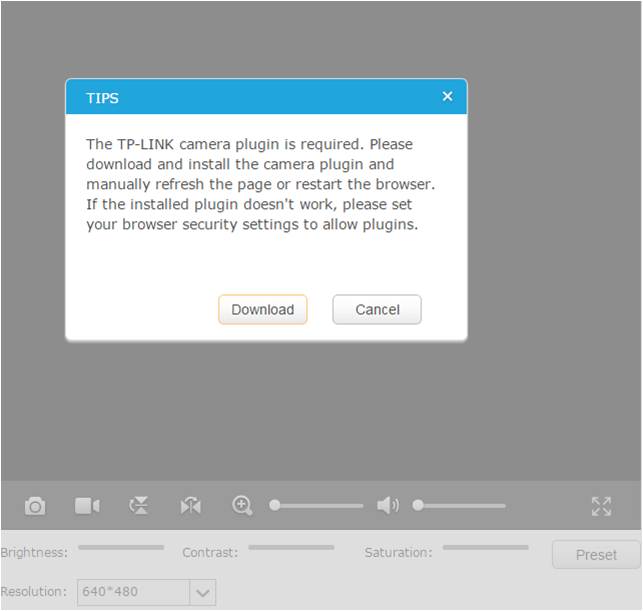Flip the image vertically
This screenshot has height=611, width=643.
click(x=139, y=506)
